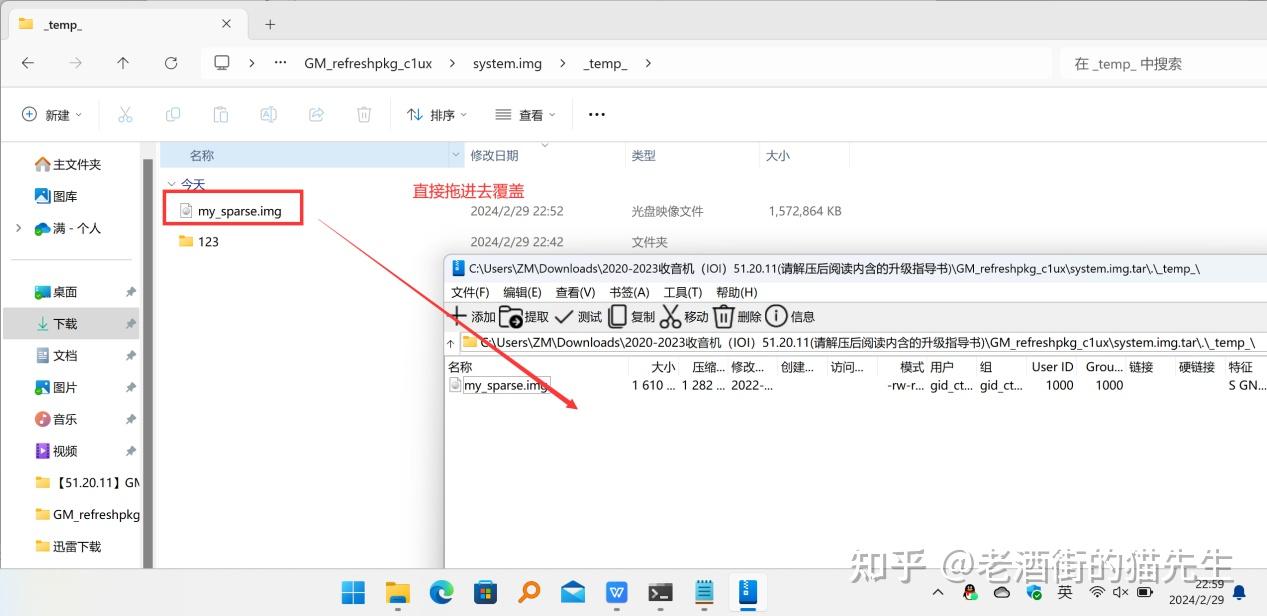Open the 查看 view options dropdown

524,114
